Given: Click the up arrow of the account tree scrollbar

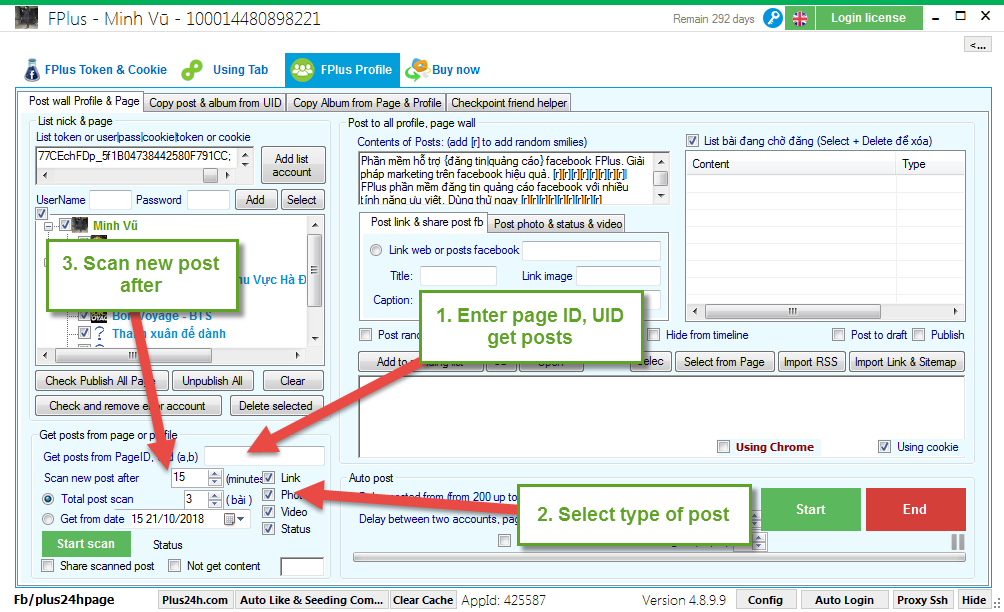Looking at the screenshot, I should pos(315,225).
